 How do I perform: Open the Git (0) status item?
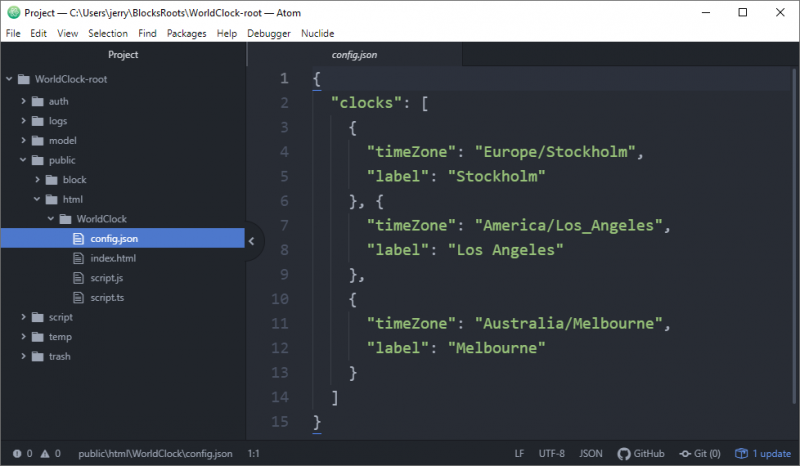(700, 453)
